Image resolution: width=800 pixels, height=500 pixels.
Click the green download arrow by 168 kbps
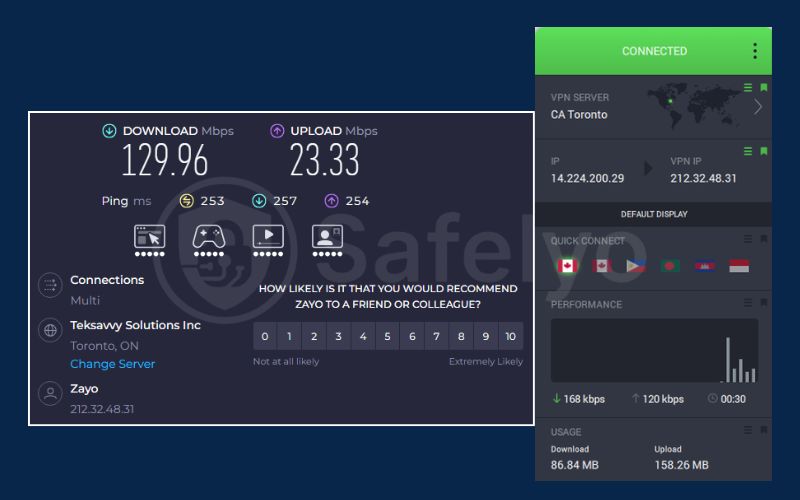point(557,398)
